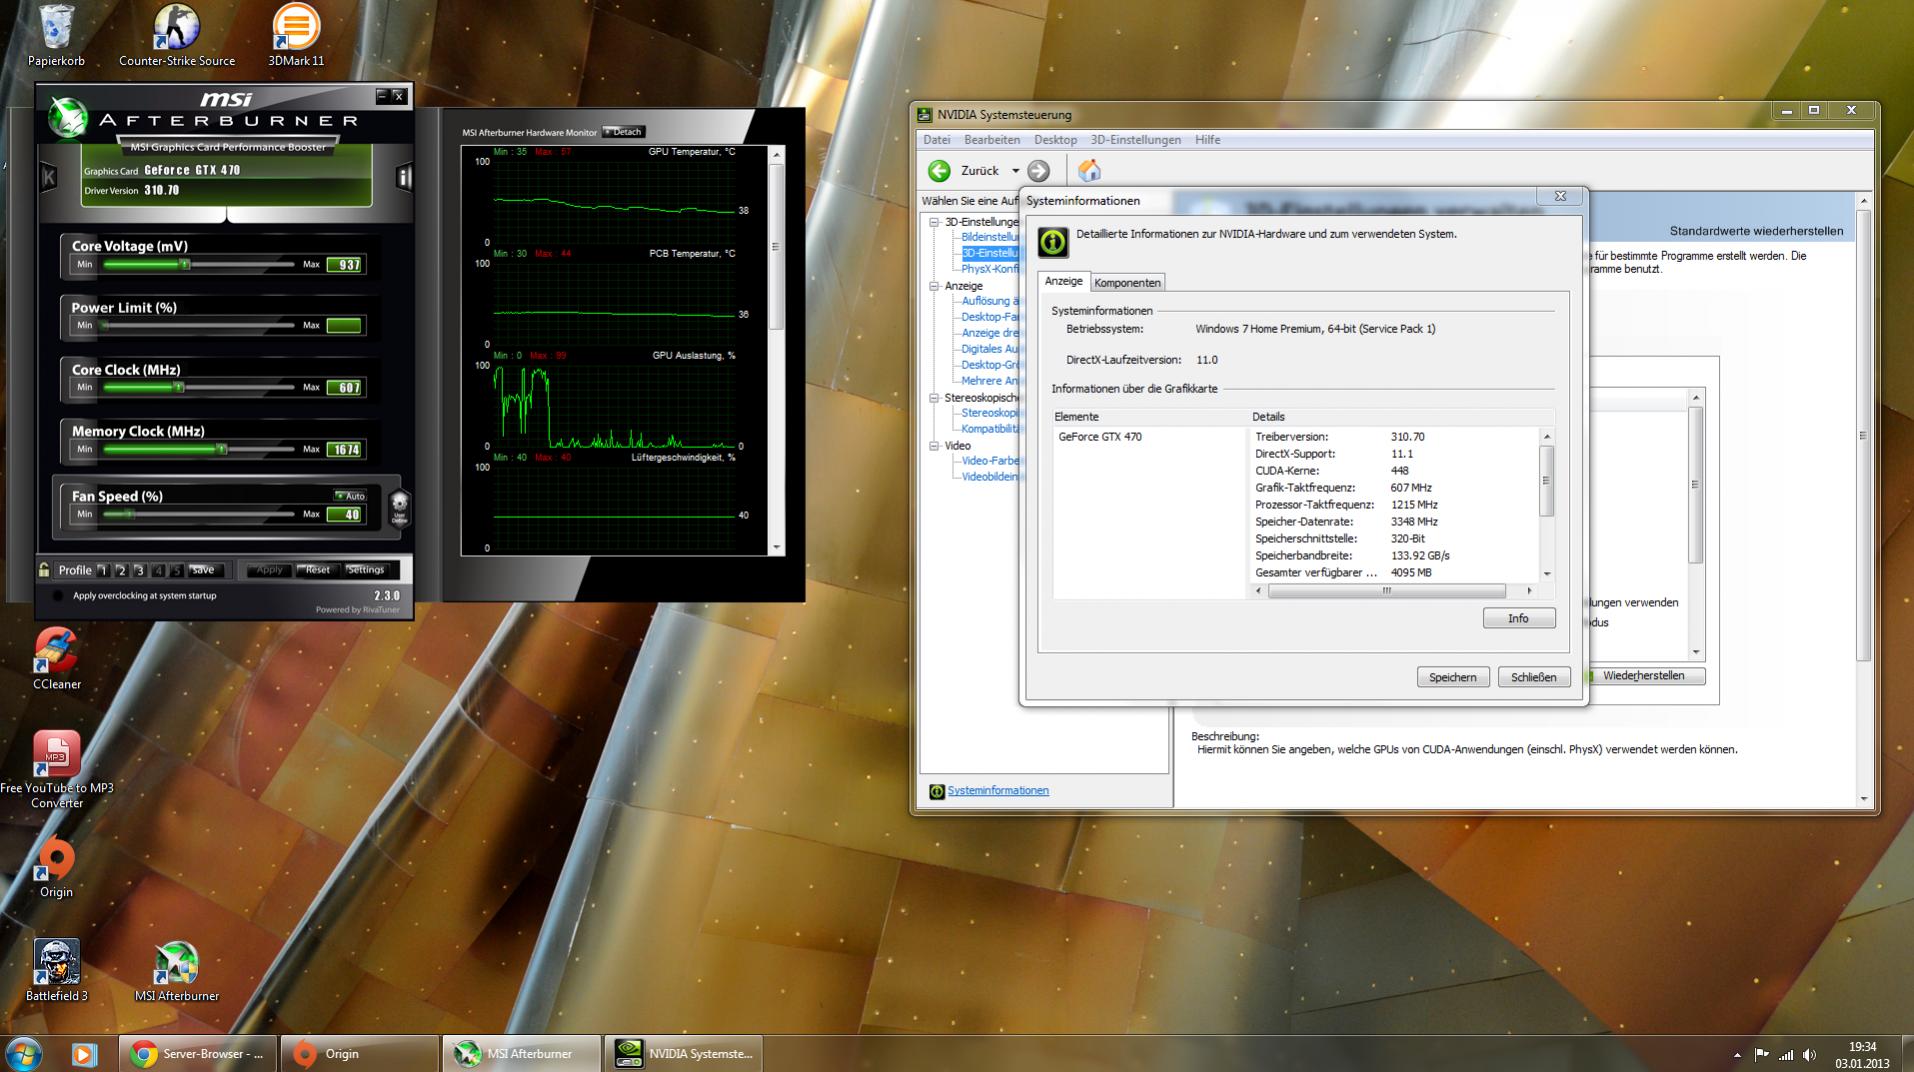Viewport: 1914px width, 1072px height.
Task: Open the Zurück history dropdown arrow
Action: 1015,171
